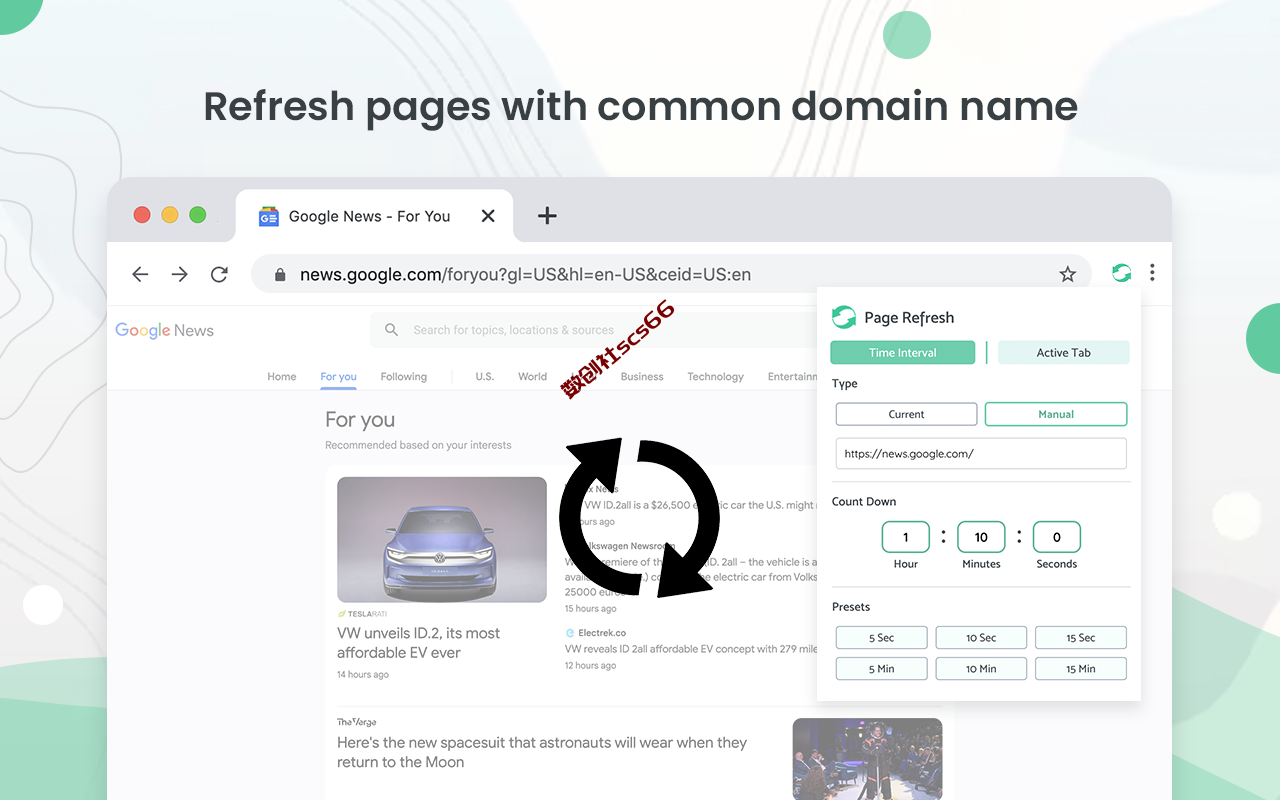Open the Page Refresh extension icon in toolbar
The height and width of the screenshot is (800, 1280).
(1122, 273)
